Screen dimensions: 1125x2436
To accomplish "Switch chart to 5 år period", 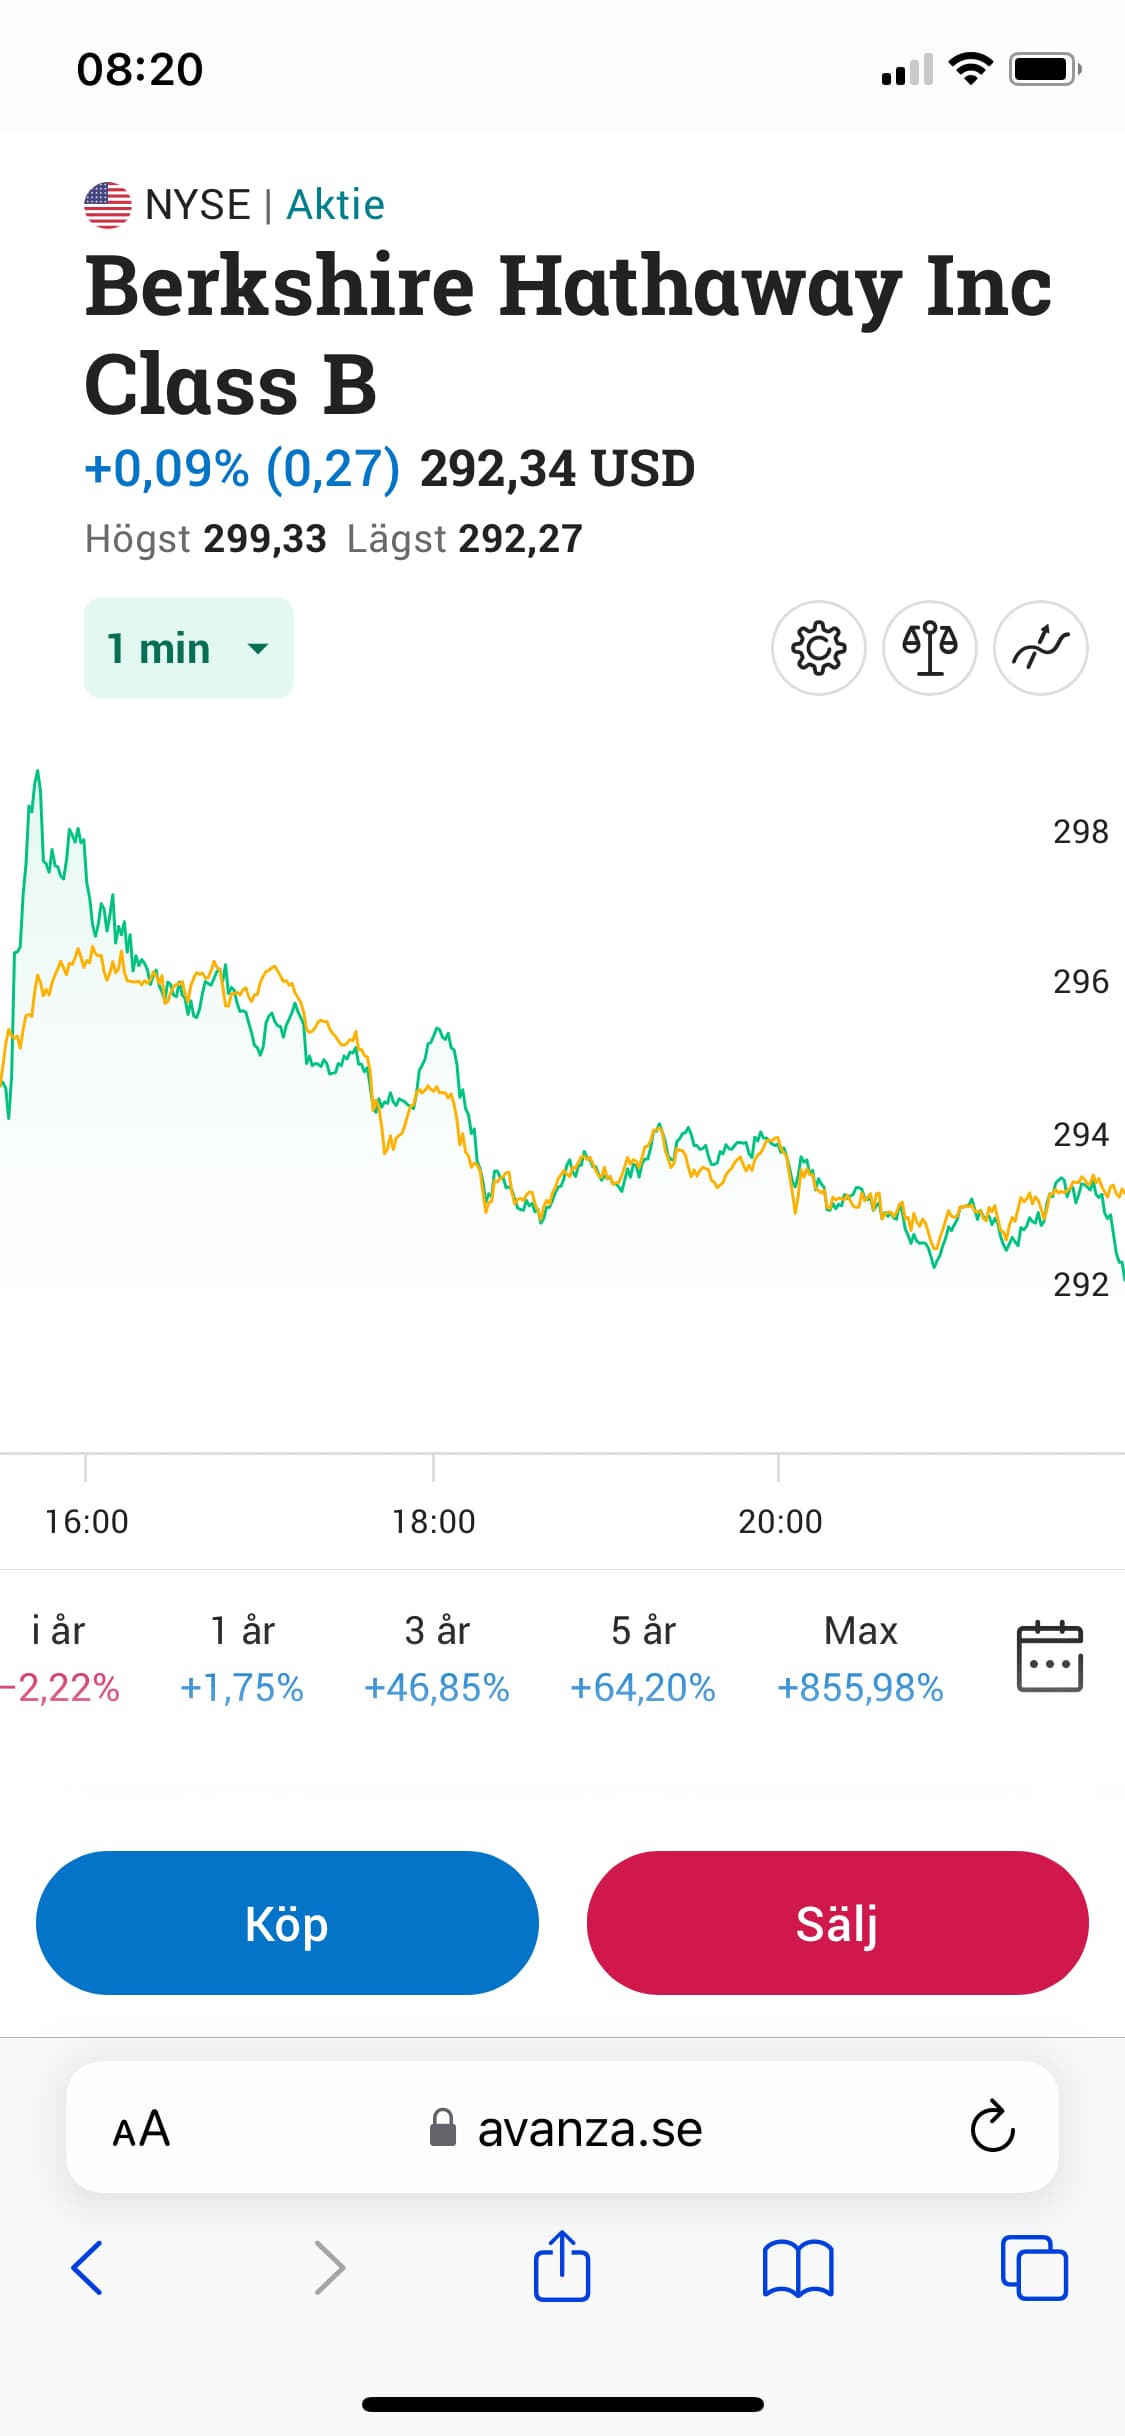I will click(643, 1658).
